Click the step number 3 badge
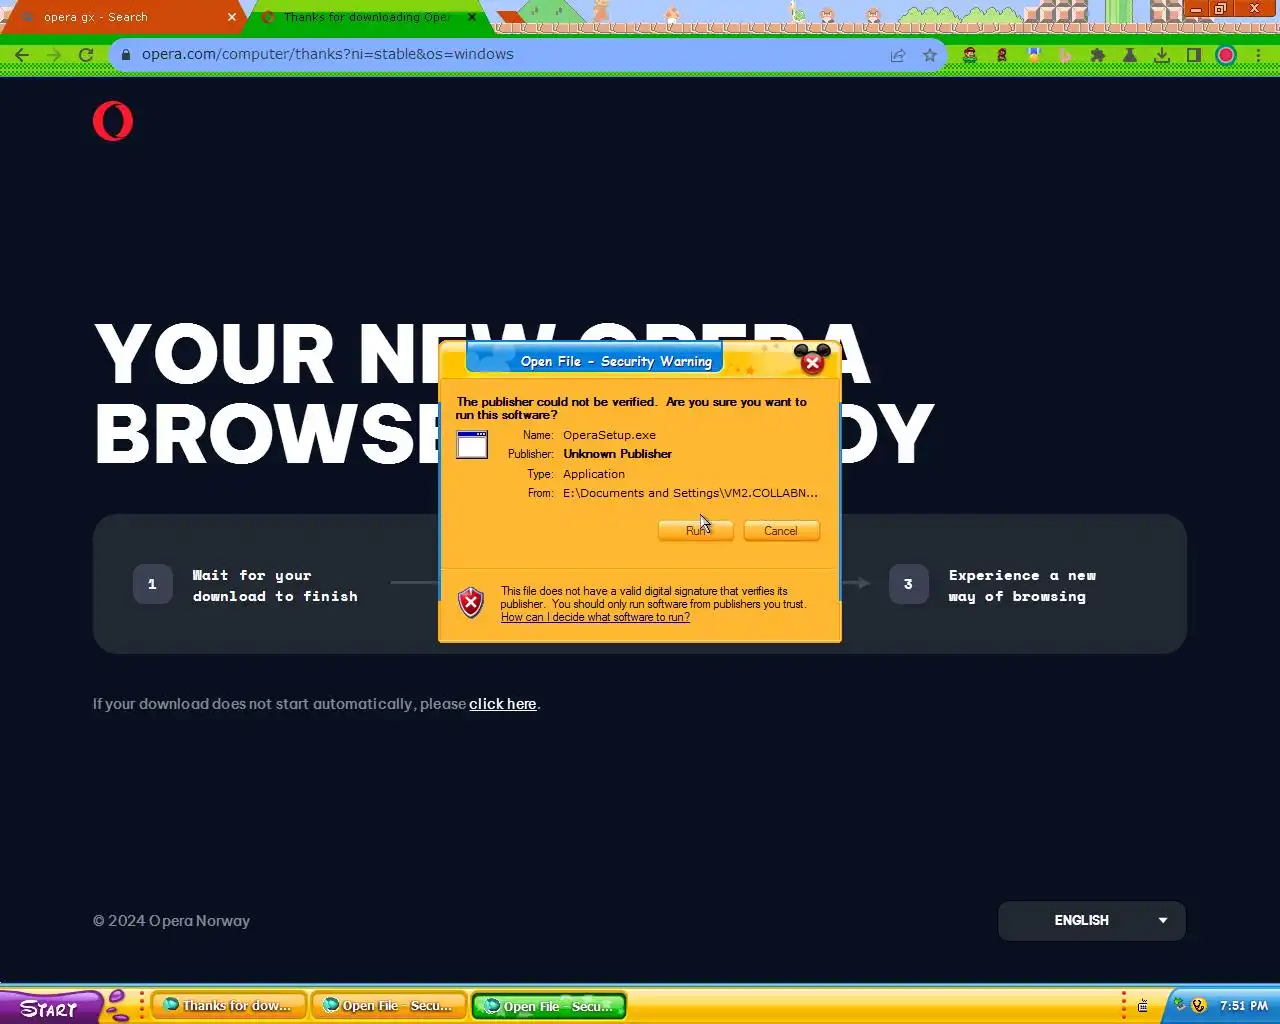 click(908, 584)
